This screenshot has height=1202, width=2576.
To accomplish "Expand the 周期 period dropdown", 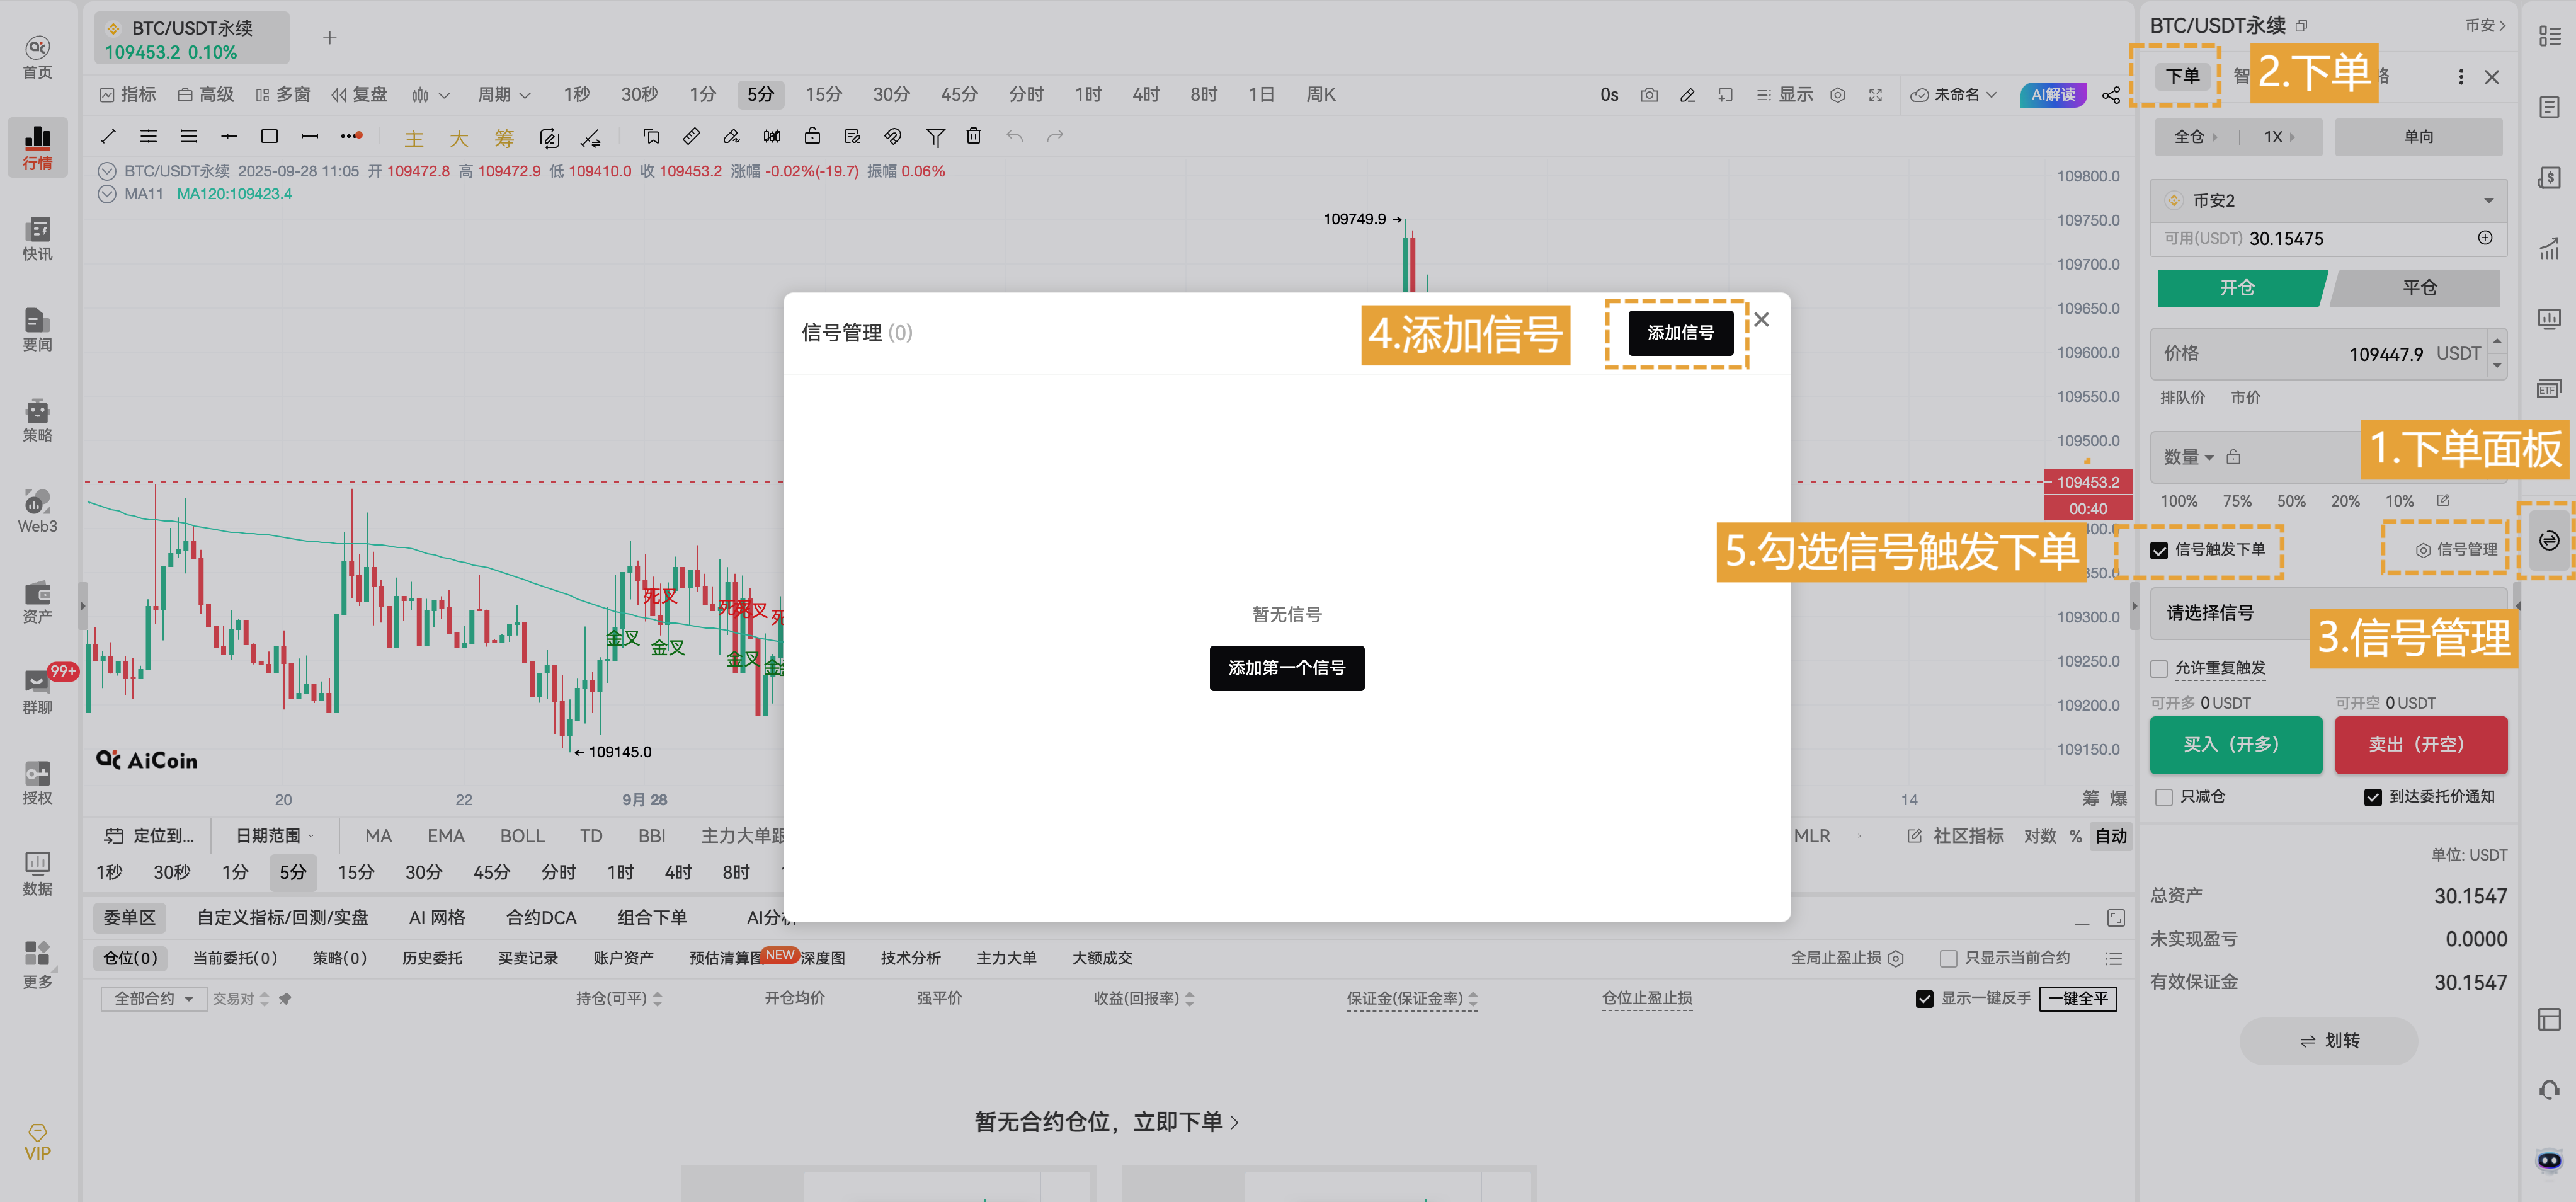I will [x=503, y=95].
